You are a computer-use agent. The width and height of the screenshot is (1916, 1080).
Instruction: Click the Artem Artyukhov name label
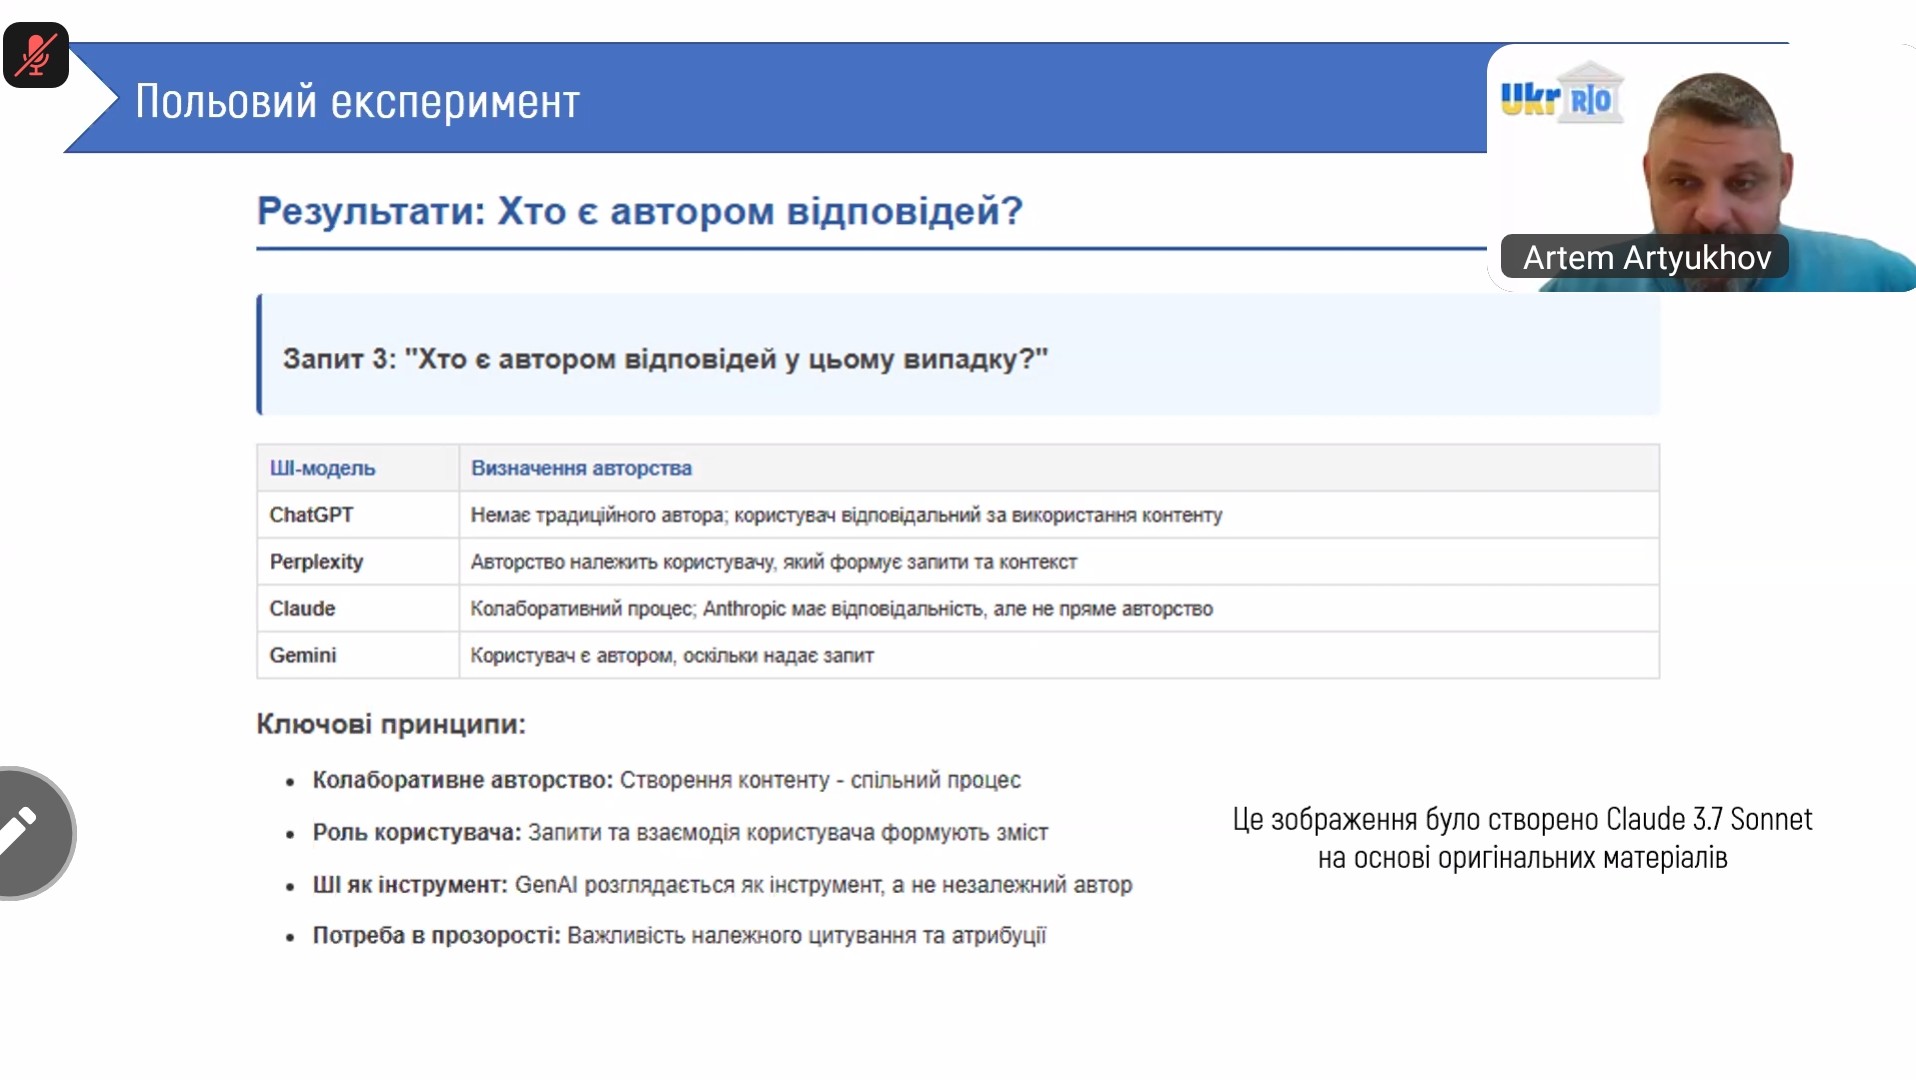pyautogui.click(x=1646, y=258)
